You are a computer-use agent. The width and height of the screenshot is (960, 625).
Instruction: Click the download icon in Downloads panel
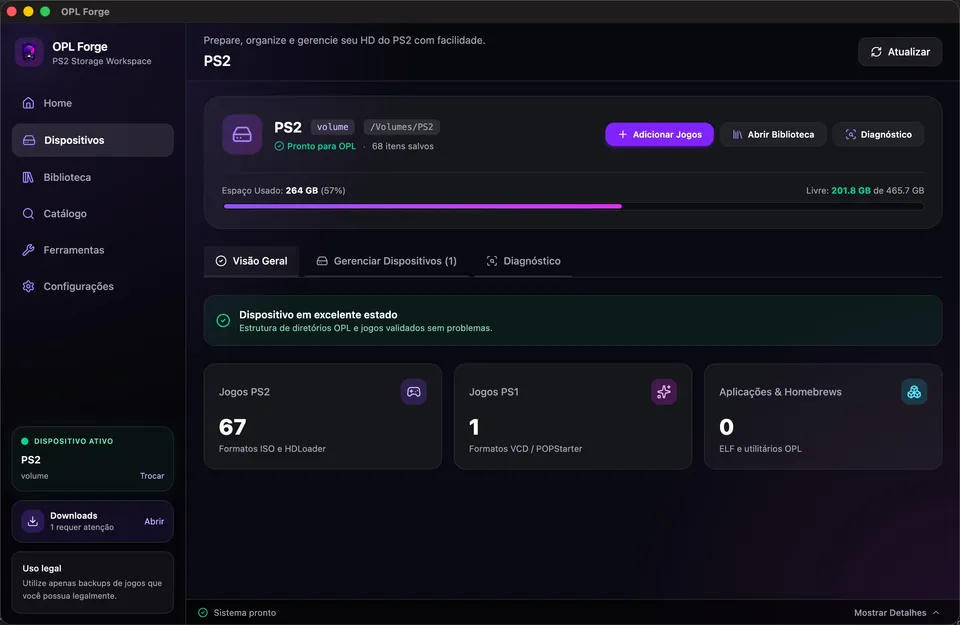(x=32, y=522)
